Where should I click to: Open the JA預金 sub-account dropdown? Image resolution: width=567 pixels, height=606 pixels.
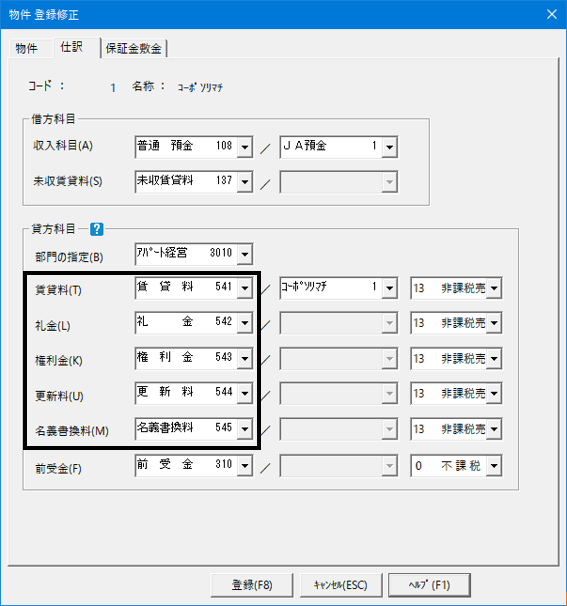pyautogui.click(x=390, y=147)
